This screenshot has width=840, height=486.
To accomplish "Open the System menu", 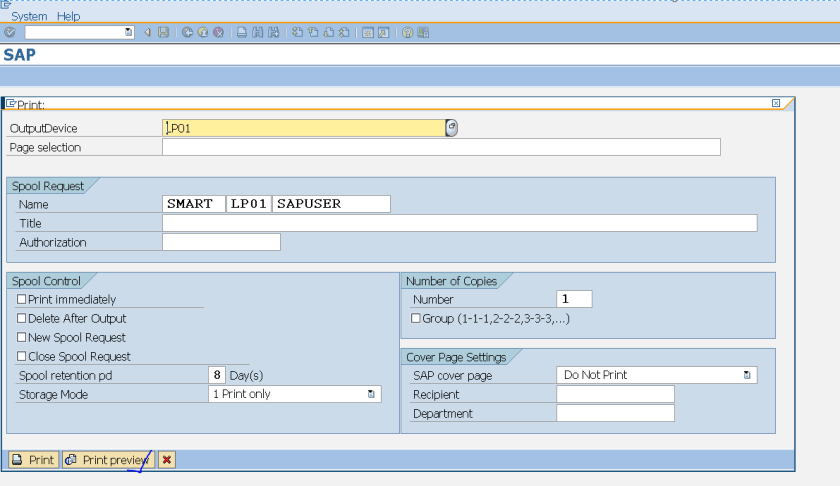I will pos(29,17).
